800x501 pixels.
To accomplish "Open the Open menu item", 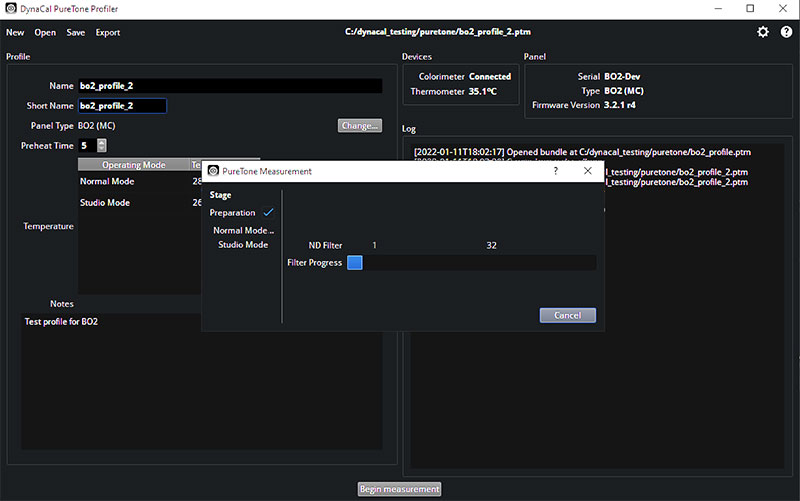I will (x=45, y=32).
